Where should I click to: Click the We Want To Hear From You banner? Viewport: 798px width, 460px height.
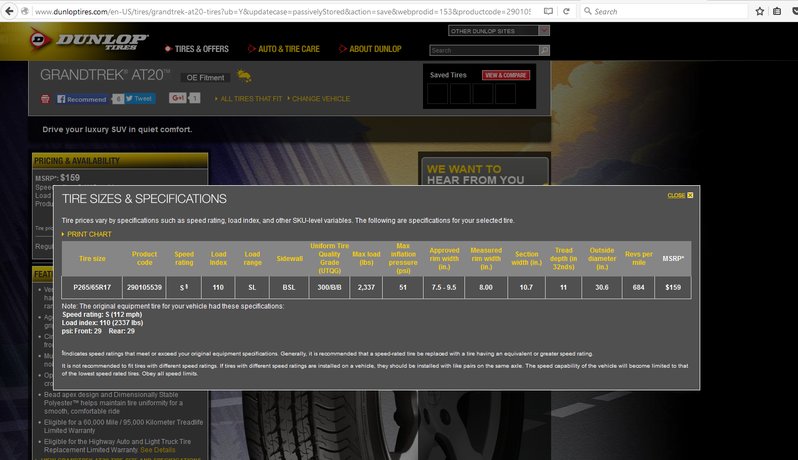[x=484, y=172]
